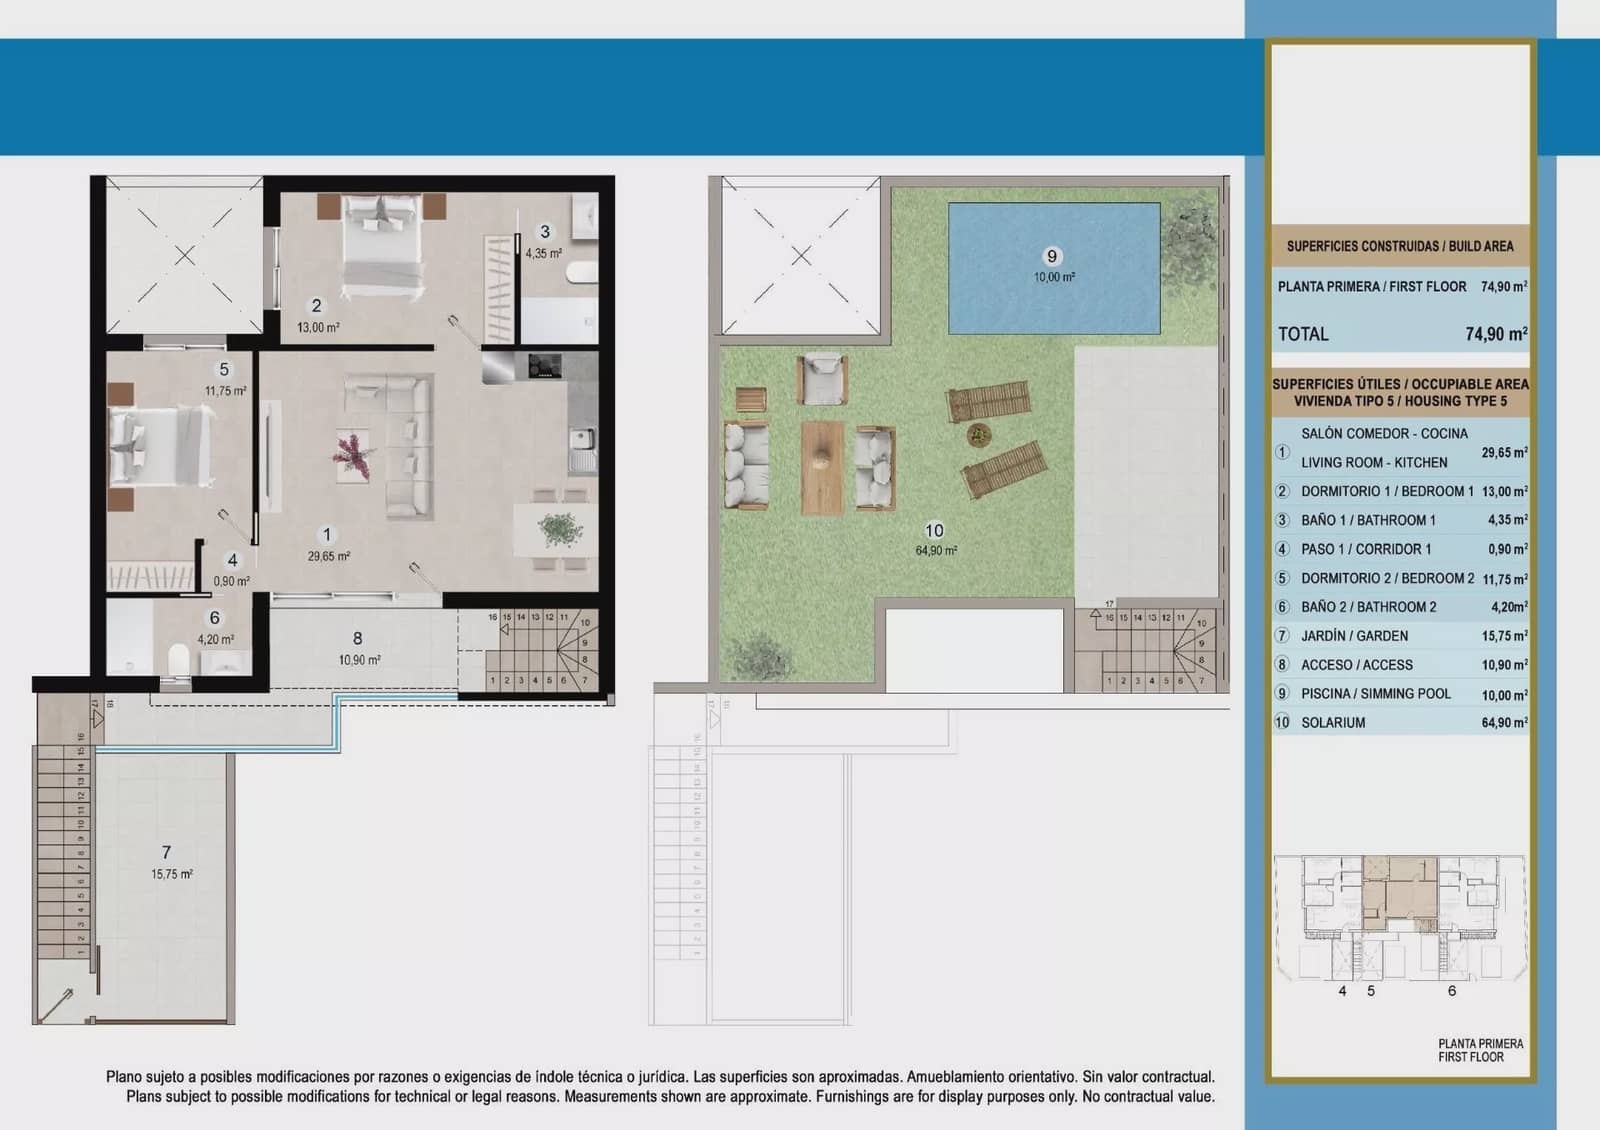
Task: Select the Dormitorio 2 / Bedroom 2 legend row
Action: (1400, 578)
